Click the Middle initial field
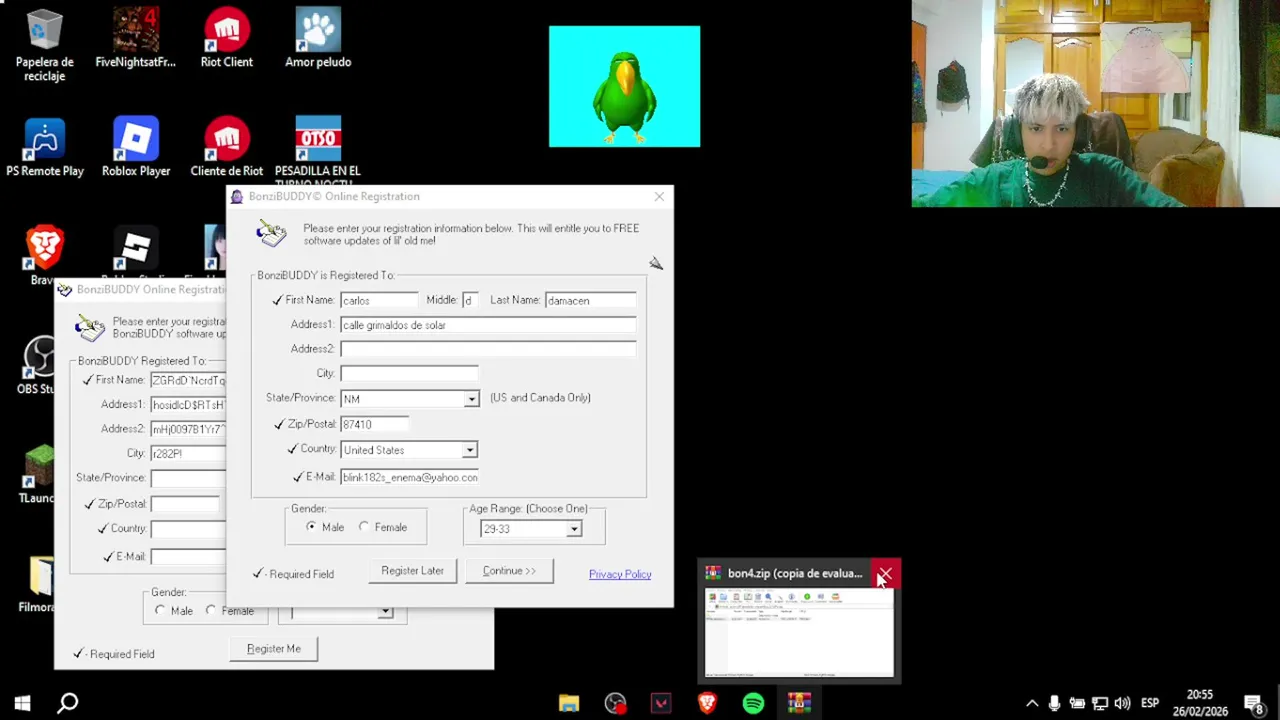This screenshot has height=720, width=1280. pos(469,300)
